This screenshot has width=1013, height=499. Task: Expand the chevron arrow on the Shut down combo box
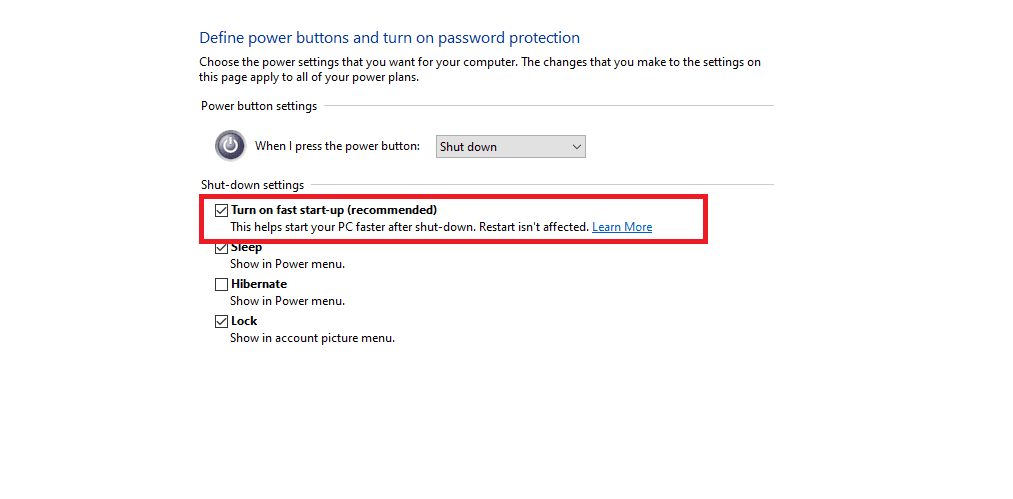[x=577, y=147]
